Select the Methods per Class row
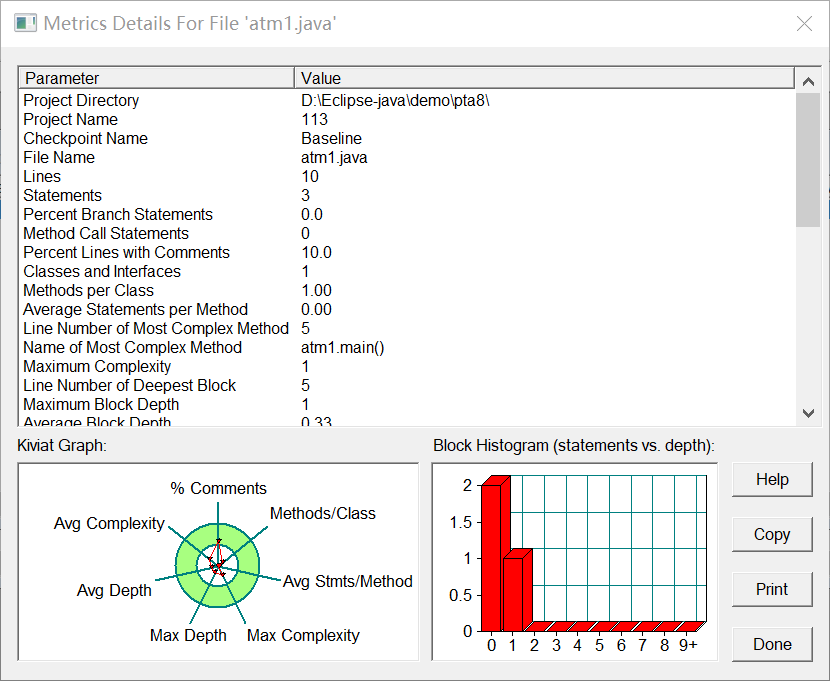Viewport: 830px width, 681px height. pyautogui.click(x=408, y=291)
